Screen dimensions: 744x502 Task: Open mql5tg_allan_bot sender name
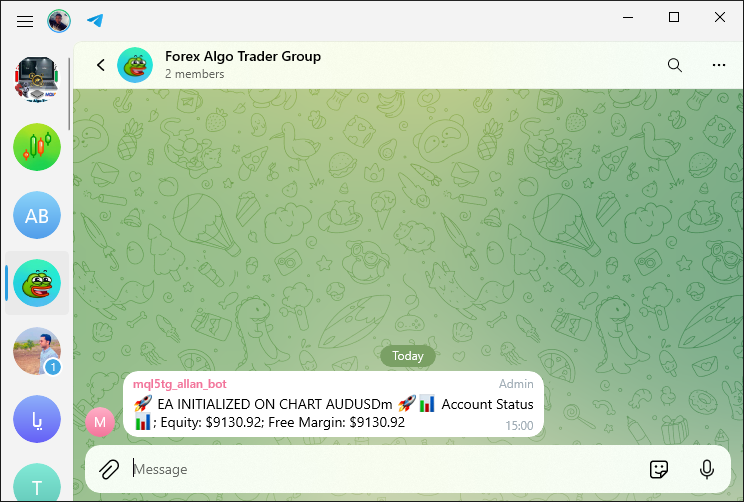[179, 384]
